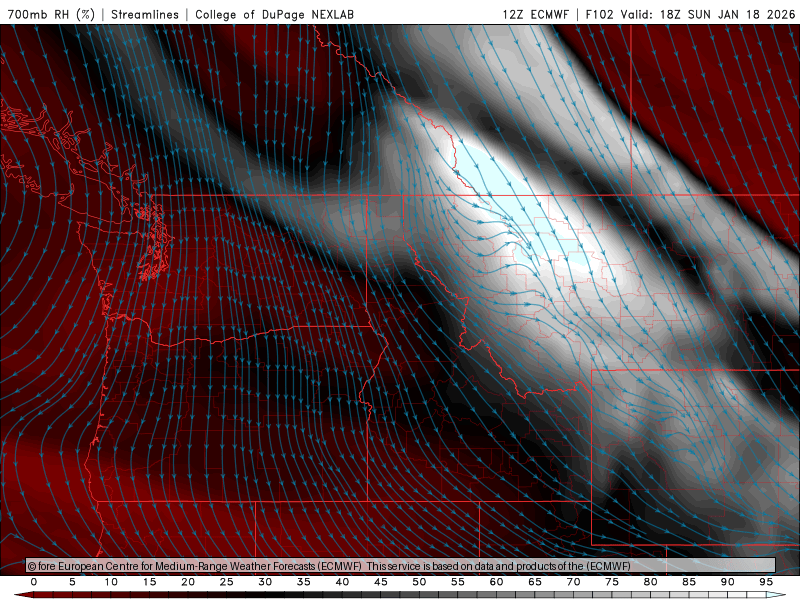Click the '60' color scale label

pos(496,582)
